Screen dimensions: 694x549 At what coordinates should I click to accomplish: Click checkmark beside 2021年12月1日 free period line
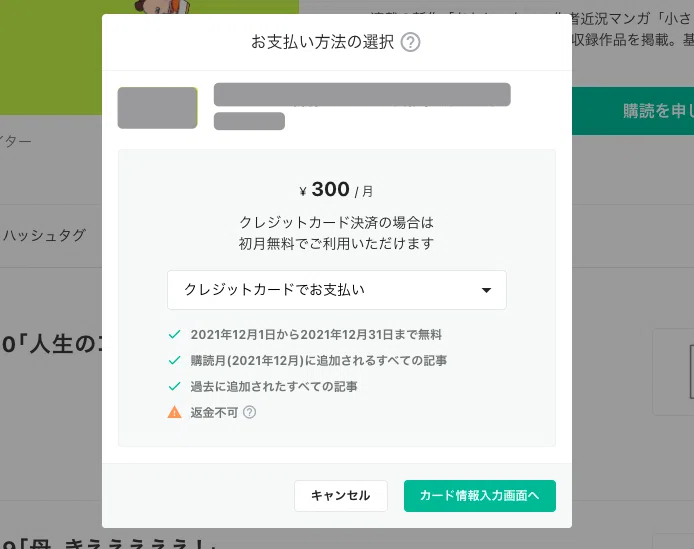pos(174,334)
